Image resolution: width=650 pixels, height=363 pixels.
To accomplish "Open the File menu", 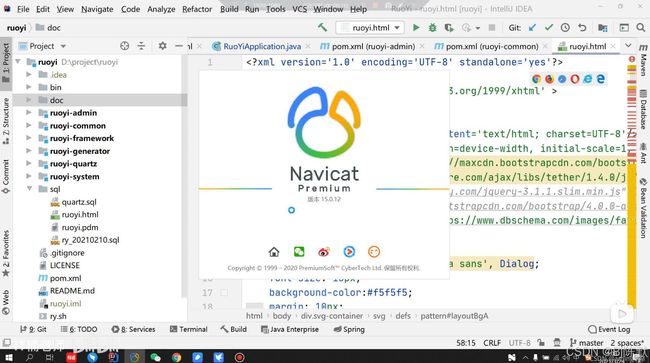I will (x=23, y=9).
